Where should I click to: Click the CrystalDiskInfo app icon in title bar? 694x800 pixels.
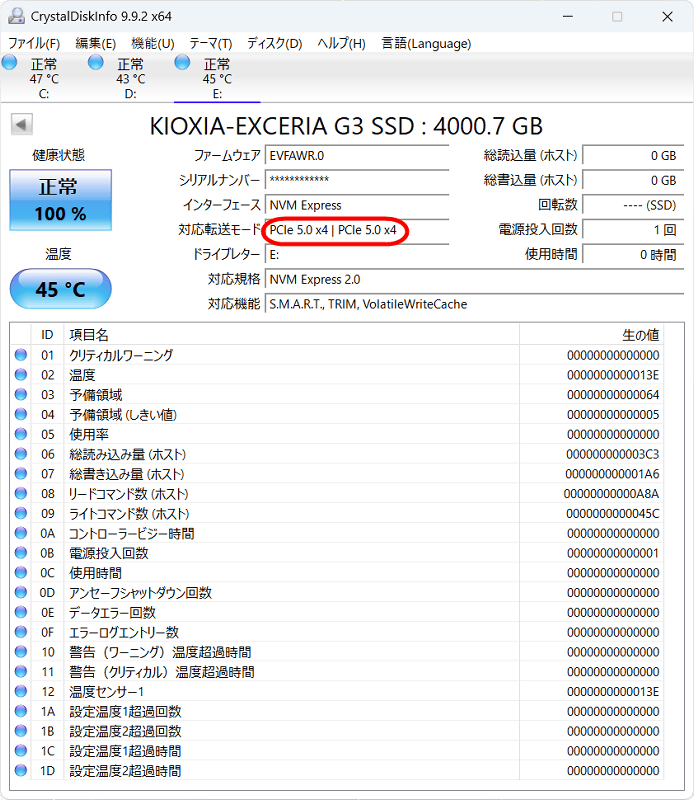(16, 16)
